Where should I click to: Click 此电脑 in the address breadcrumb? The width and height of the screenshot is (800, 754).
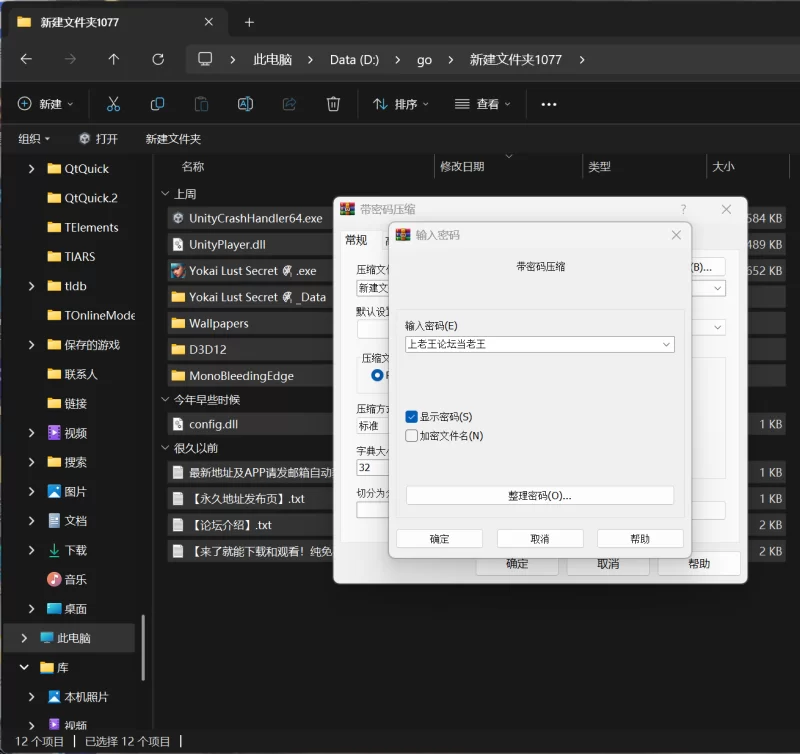point(272,60)
